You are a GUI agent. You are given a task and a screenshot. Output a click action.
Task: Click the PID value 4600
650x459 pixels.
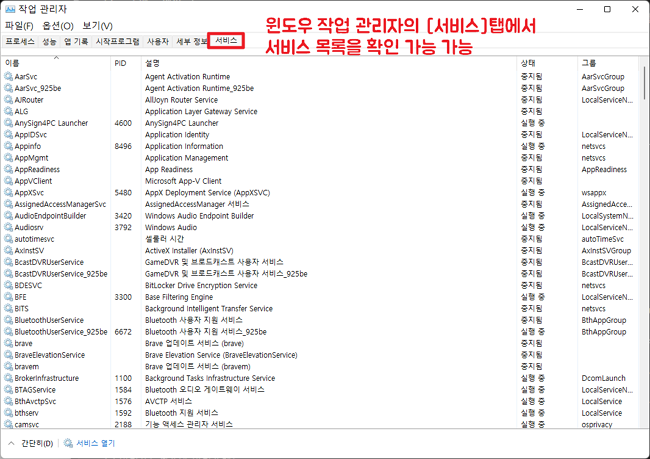coord(123,123)
